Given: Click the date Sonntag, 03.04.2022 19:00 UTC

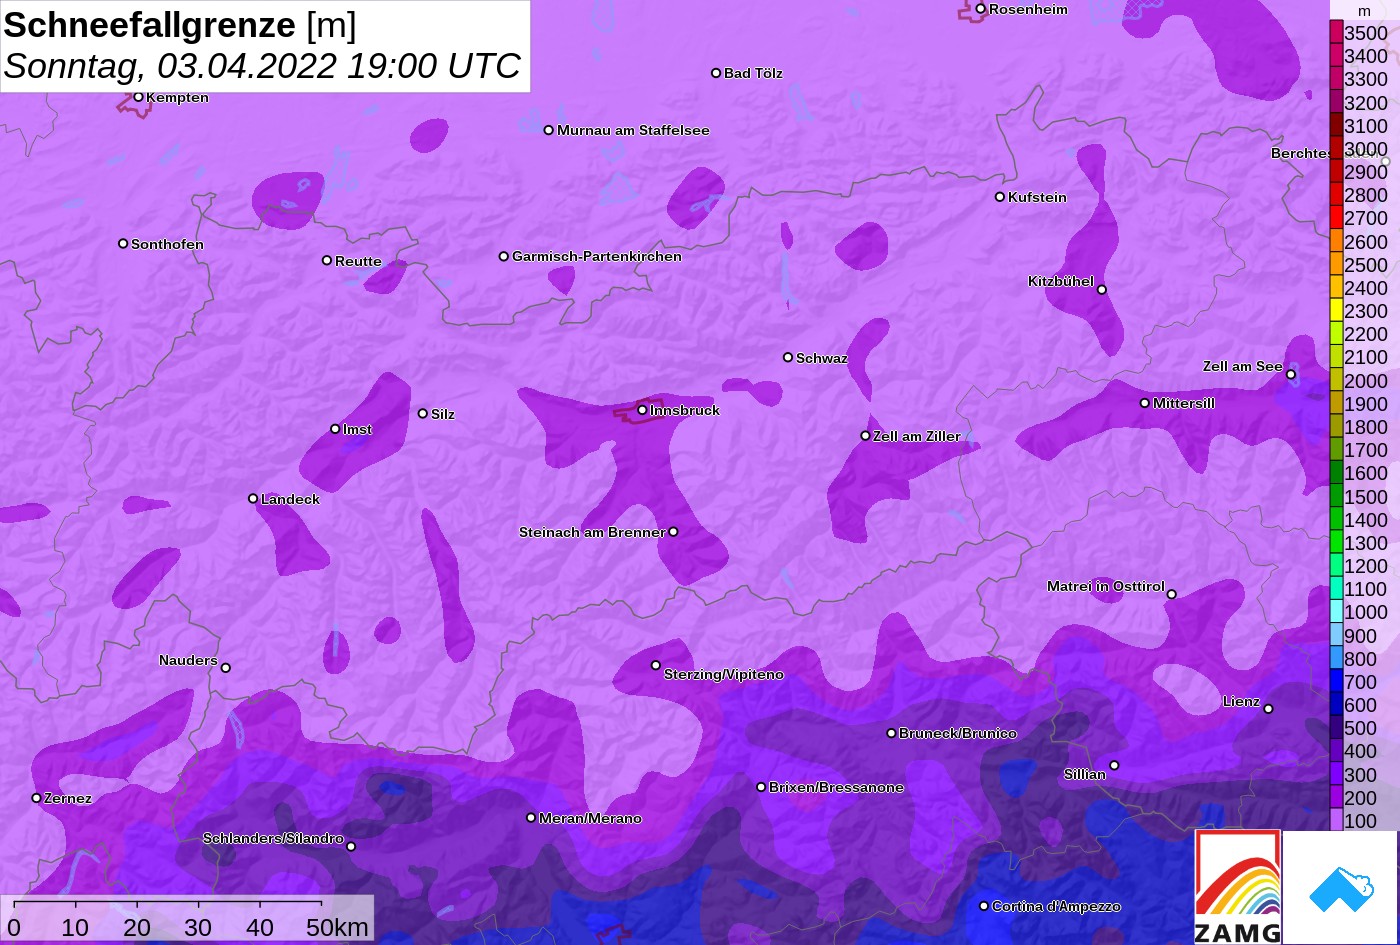Looking at the screenshot, I should point(263,66).
